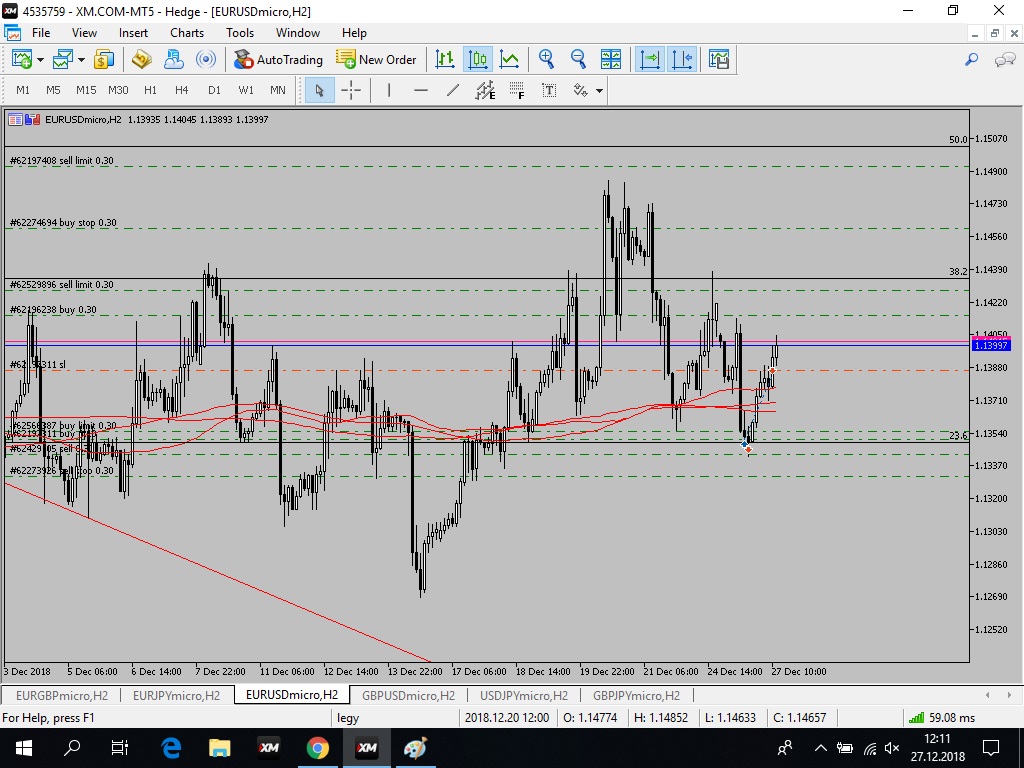
Task: Click the connection speed bars icon
Action: [x=917, y=718]
